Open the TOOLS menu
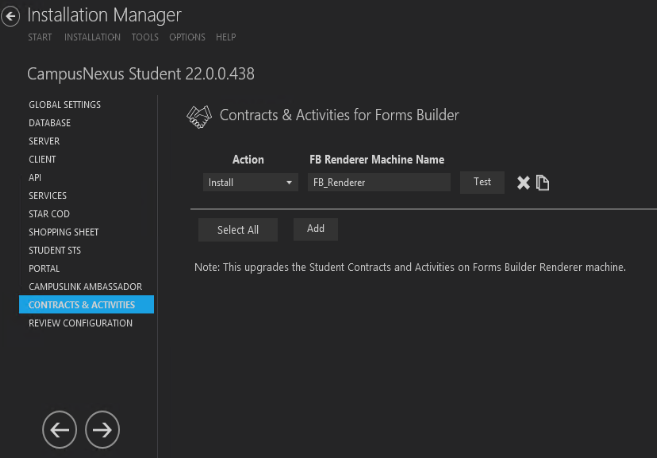Screen dimensions: 657x458 (145, 38)
